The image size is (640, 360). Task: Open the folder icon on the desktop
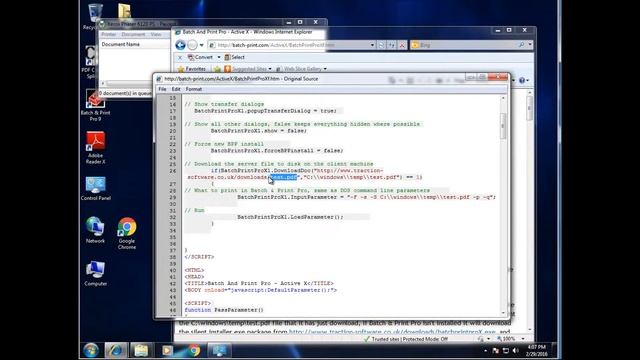pyautogui.click(x=124, y=11)
